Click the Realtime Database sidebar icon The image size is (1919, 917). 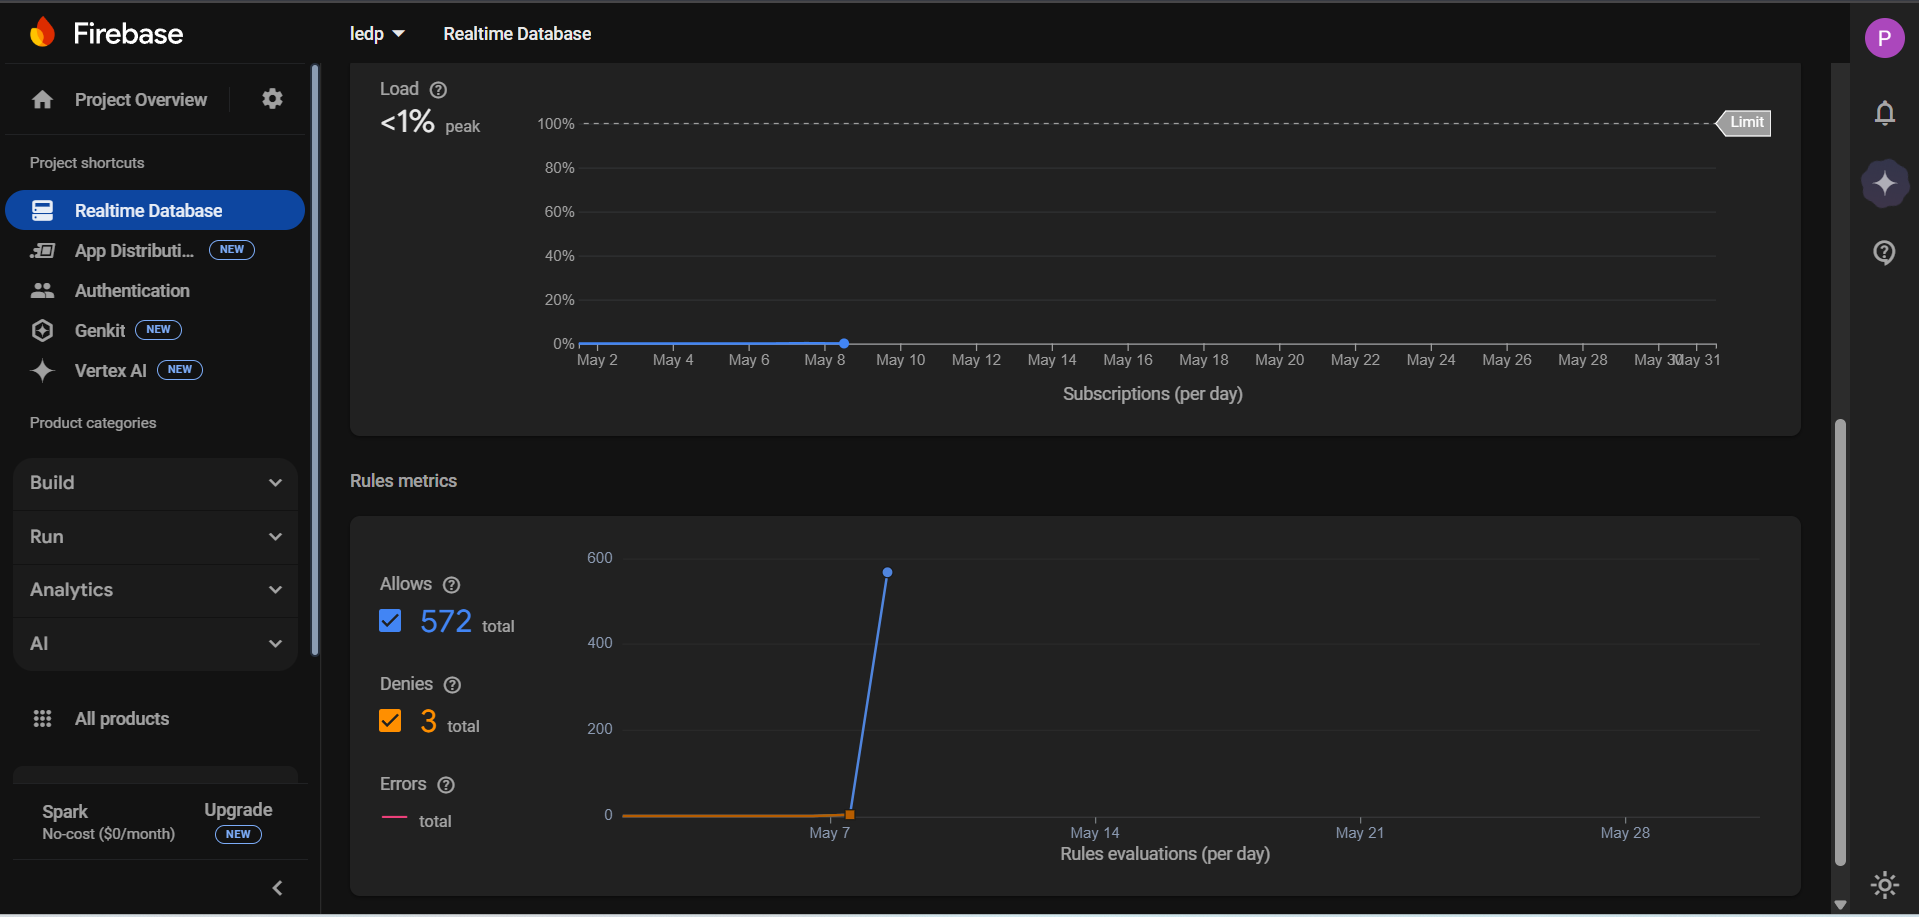click(x=42, y=210)
